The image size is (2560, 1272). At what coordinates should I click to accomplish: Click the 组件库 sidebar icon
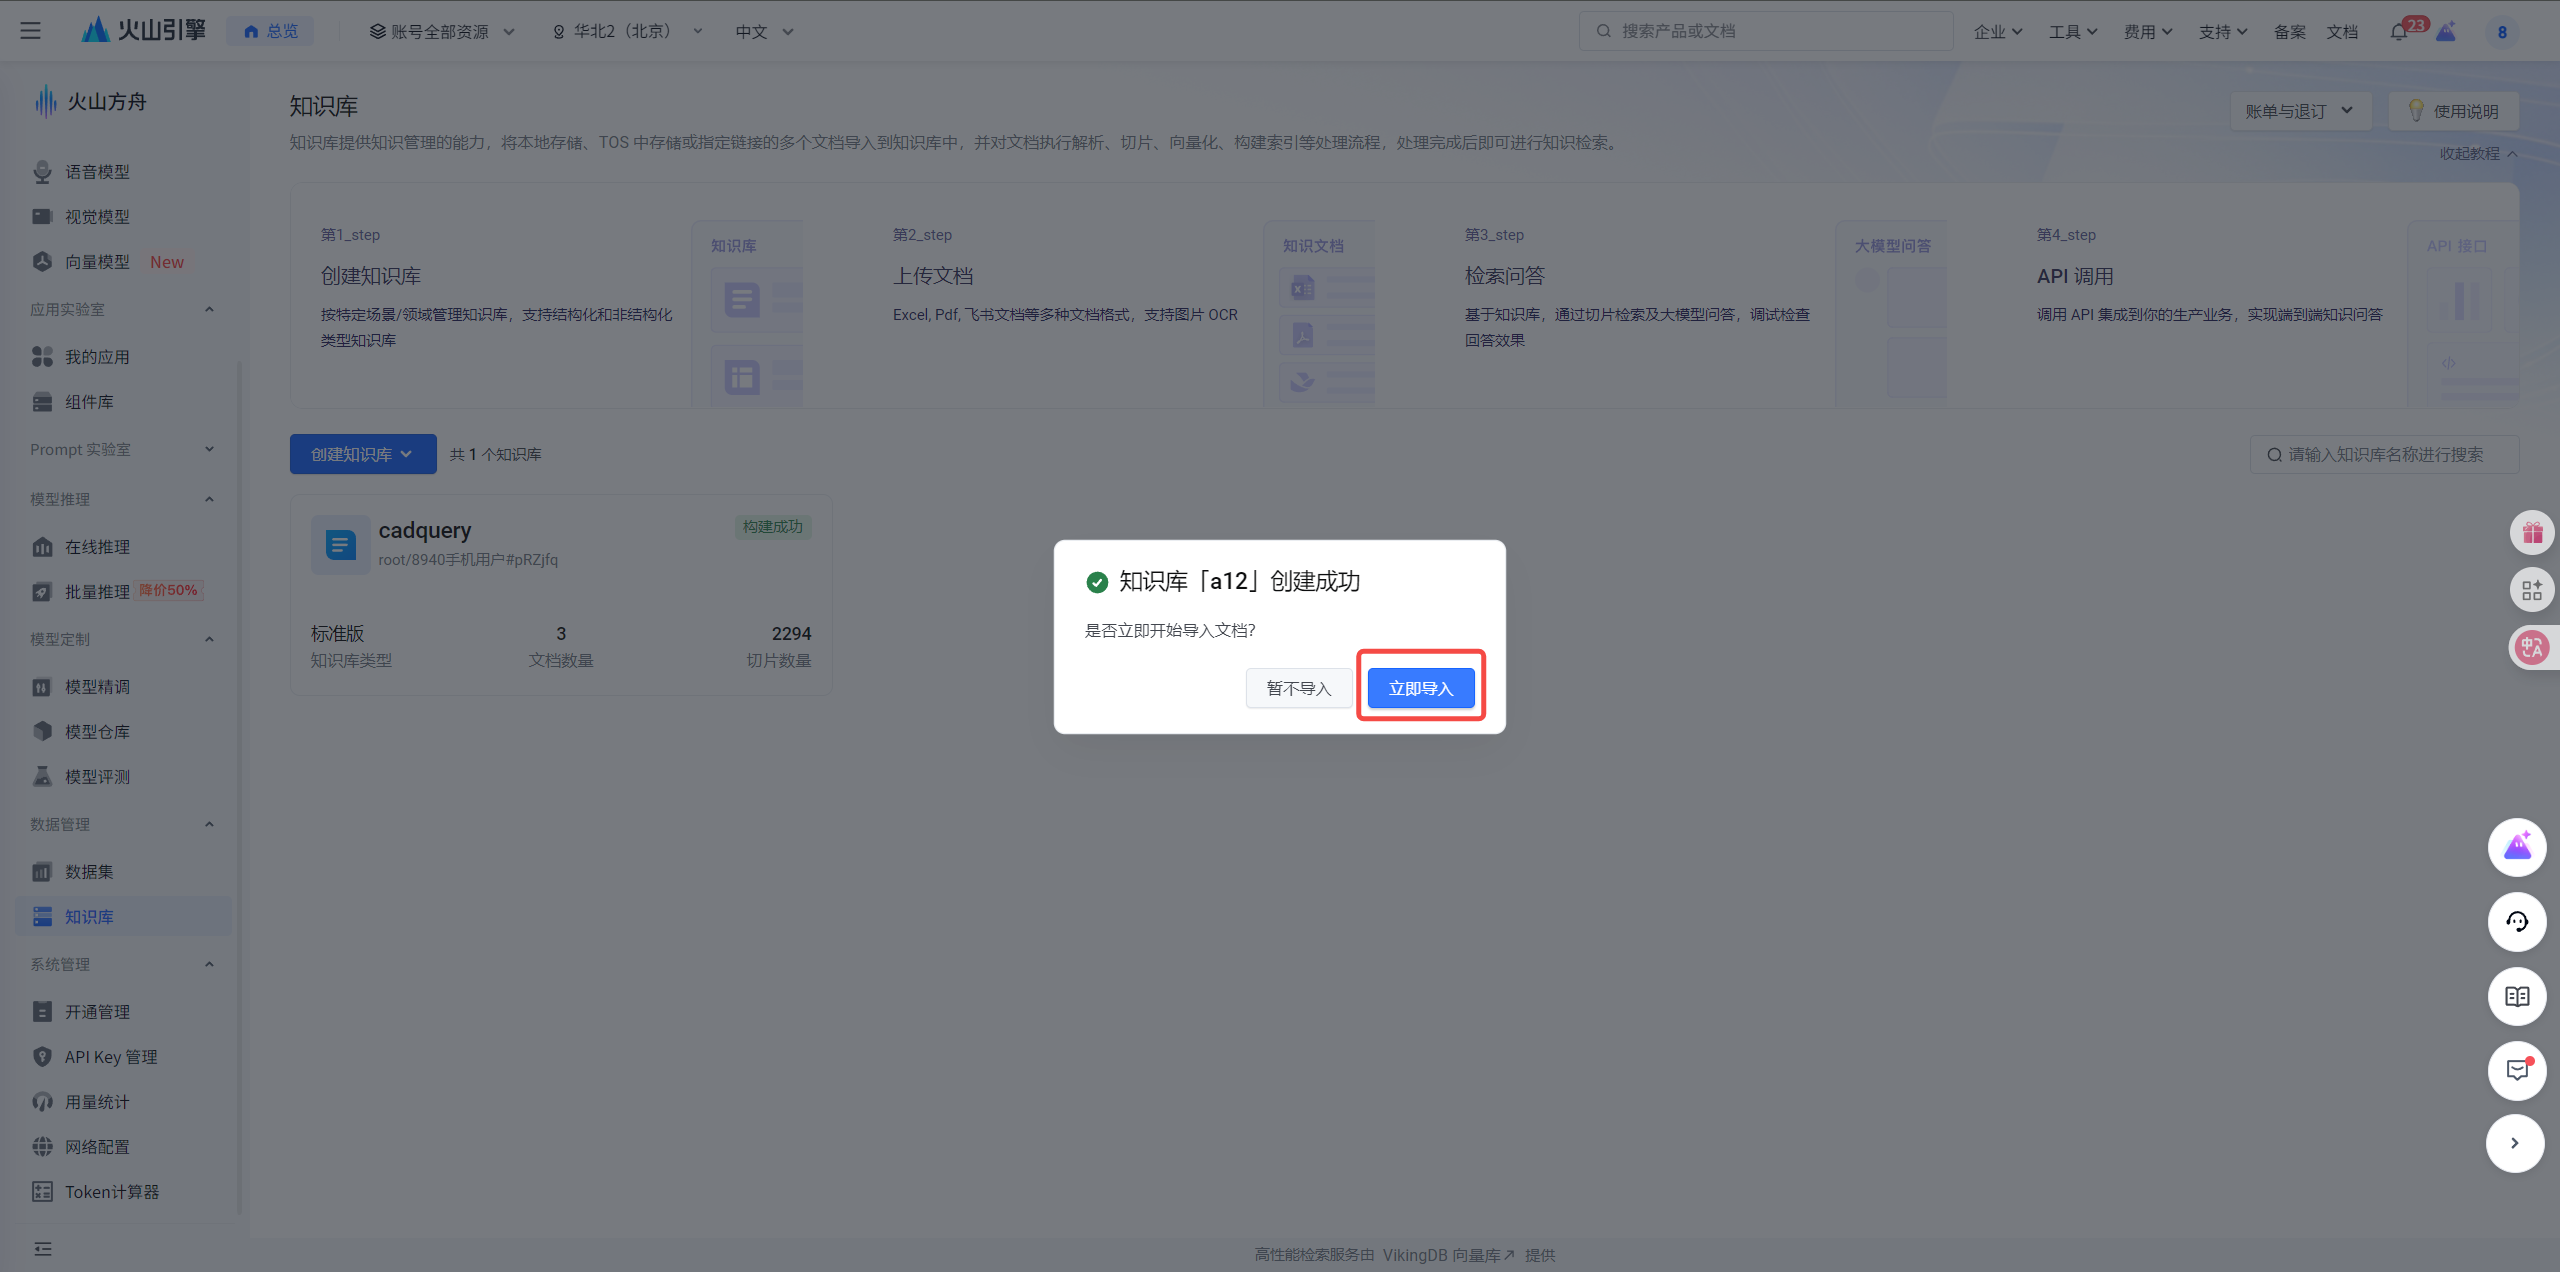point(42,401)
